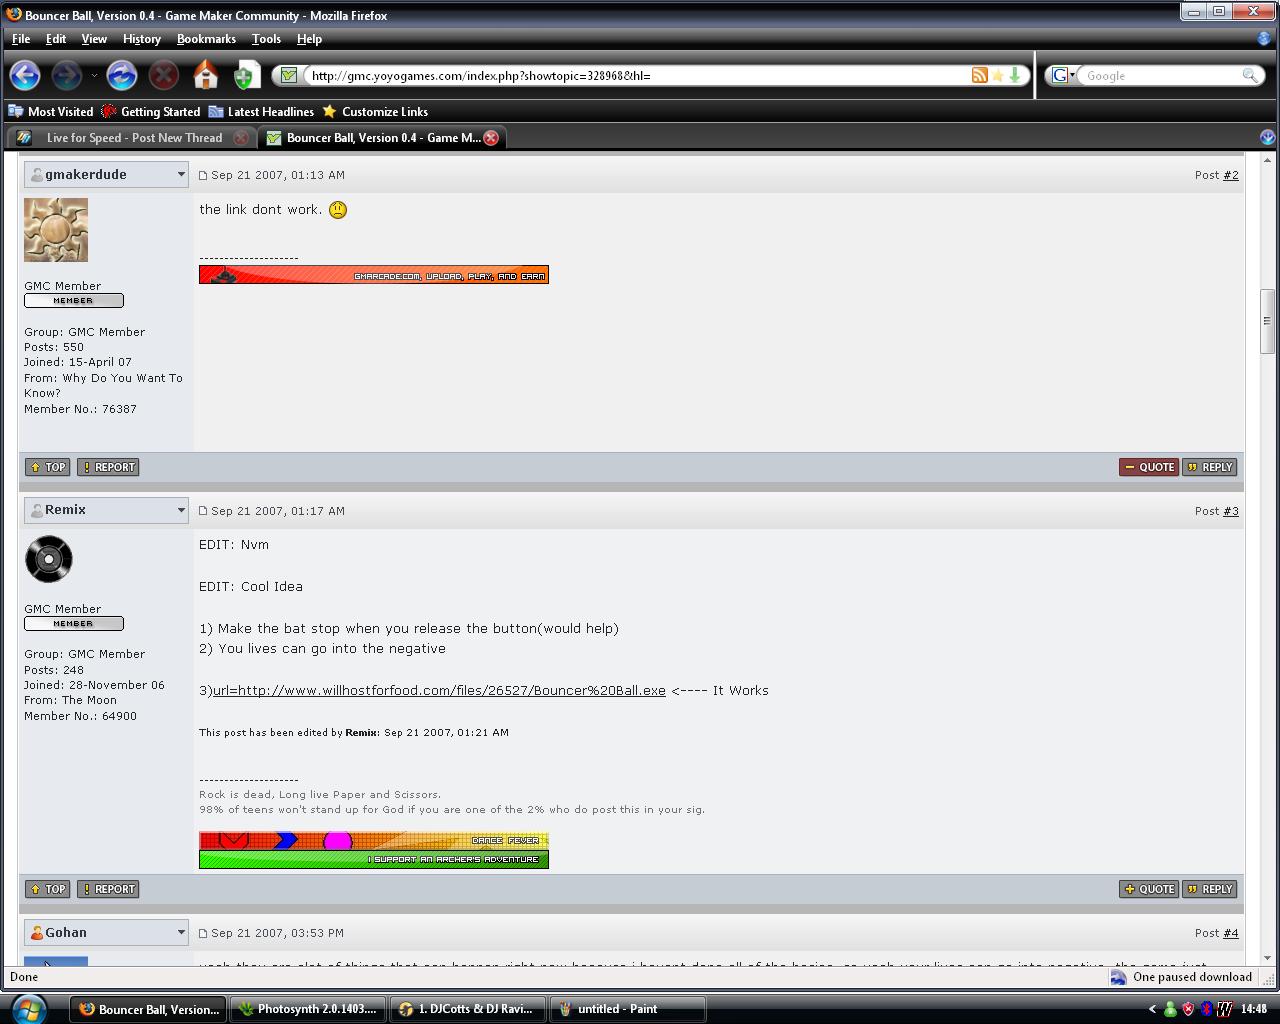Open the Customize Links bookmark
1280x1024 pixels.
375,112
